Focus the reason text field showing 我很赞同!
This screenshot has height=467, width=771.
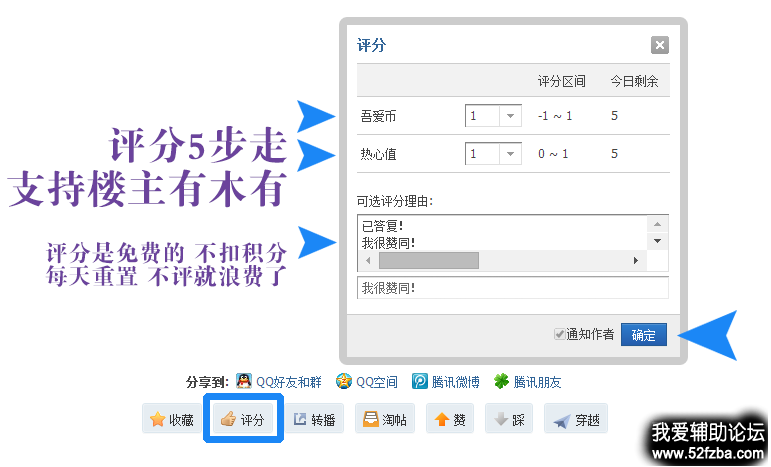513,288
